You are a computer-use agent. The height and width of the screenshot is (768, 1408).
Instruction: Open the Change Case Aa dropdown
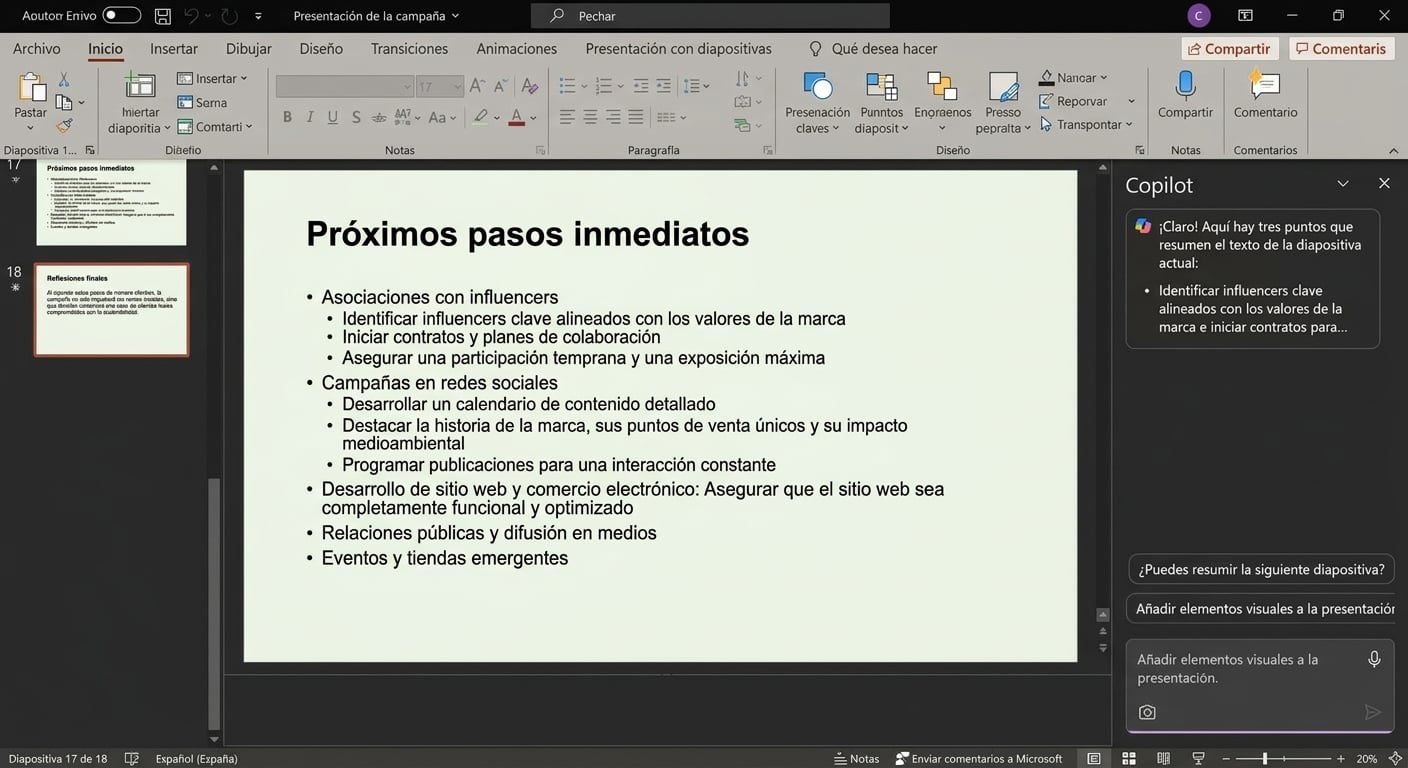click(x=441, y=117)
